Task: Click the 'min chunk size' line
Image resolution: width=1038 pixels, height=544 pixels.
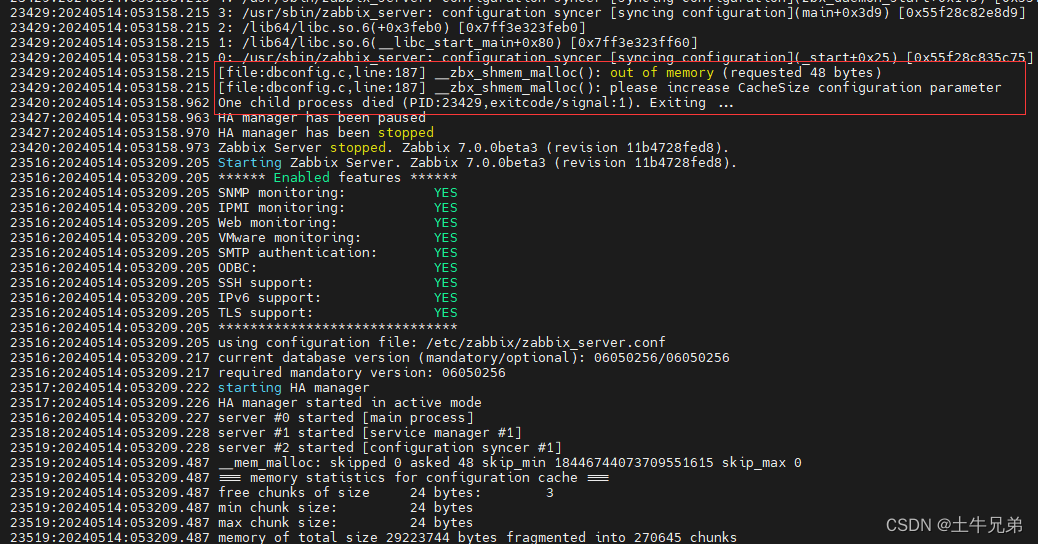Action: [x=346, y=508]
